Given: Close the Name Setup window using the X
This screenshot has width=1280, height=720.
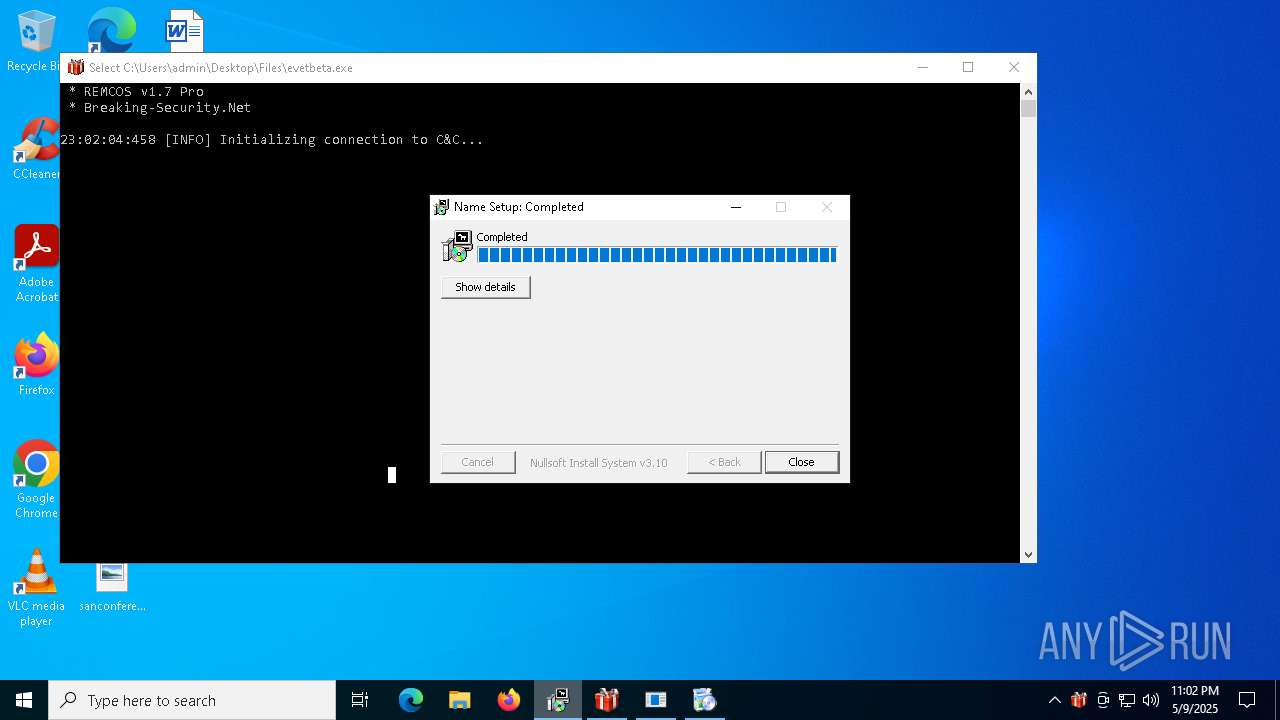Looking at the screenshot, I should click(826, 207).
